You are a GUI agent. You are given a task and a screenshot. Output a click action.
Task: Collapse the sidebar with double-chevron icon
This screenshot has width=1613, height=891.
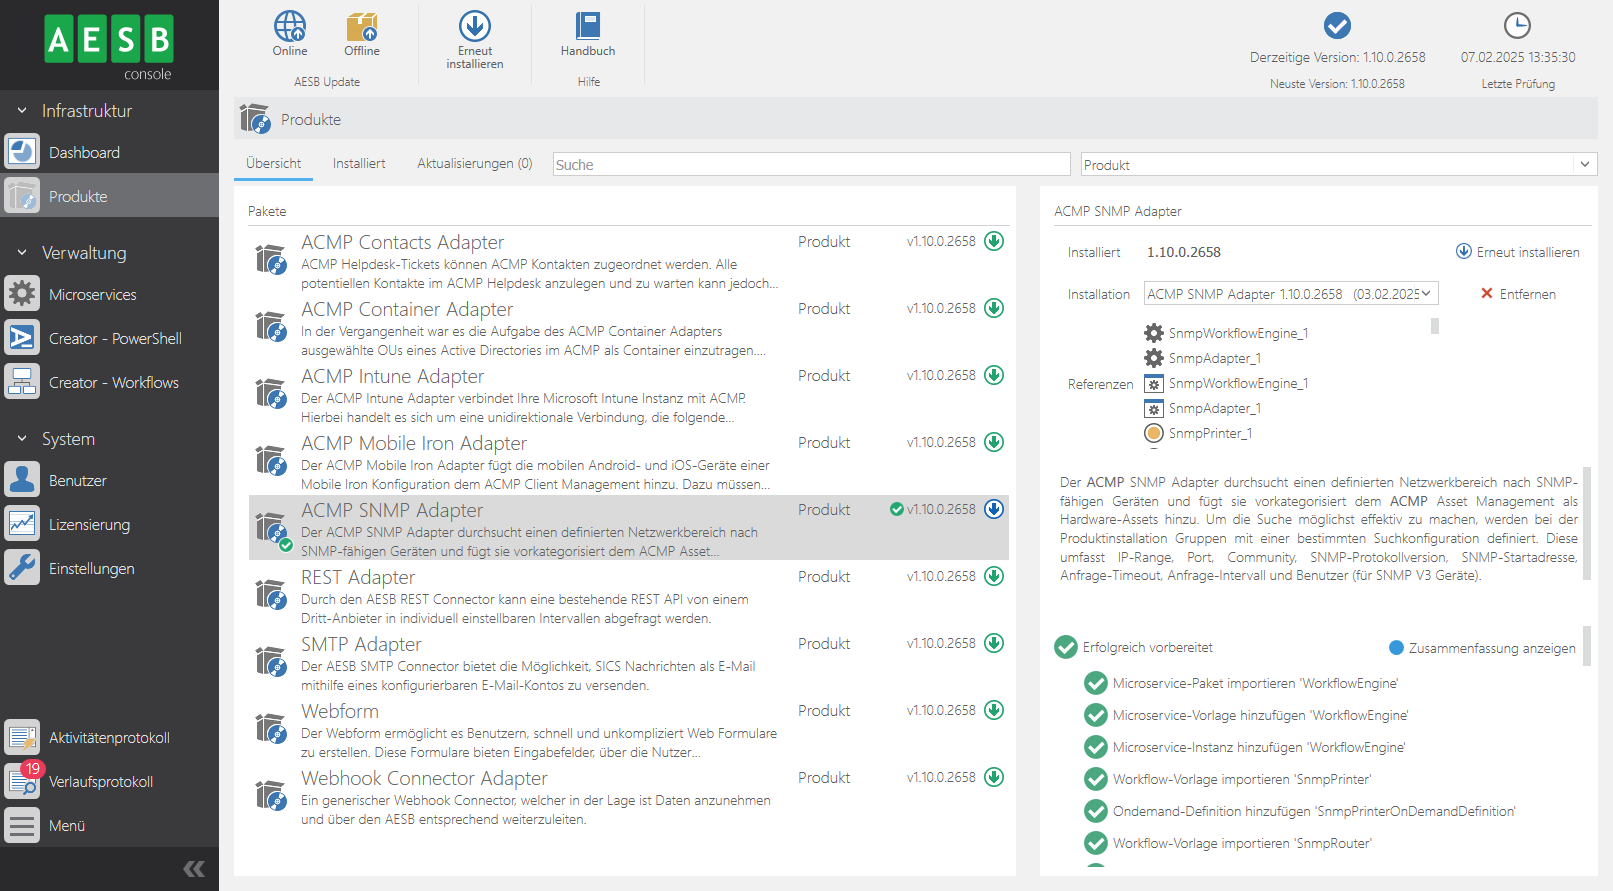pos(194,869)
